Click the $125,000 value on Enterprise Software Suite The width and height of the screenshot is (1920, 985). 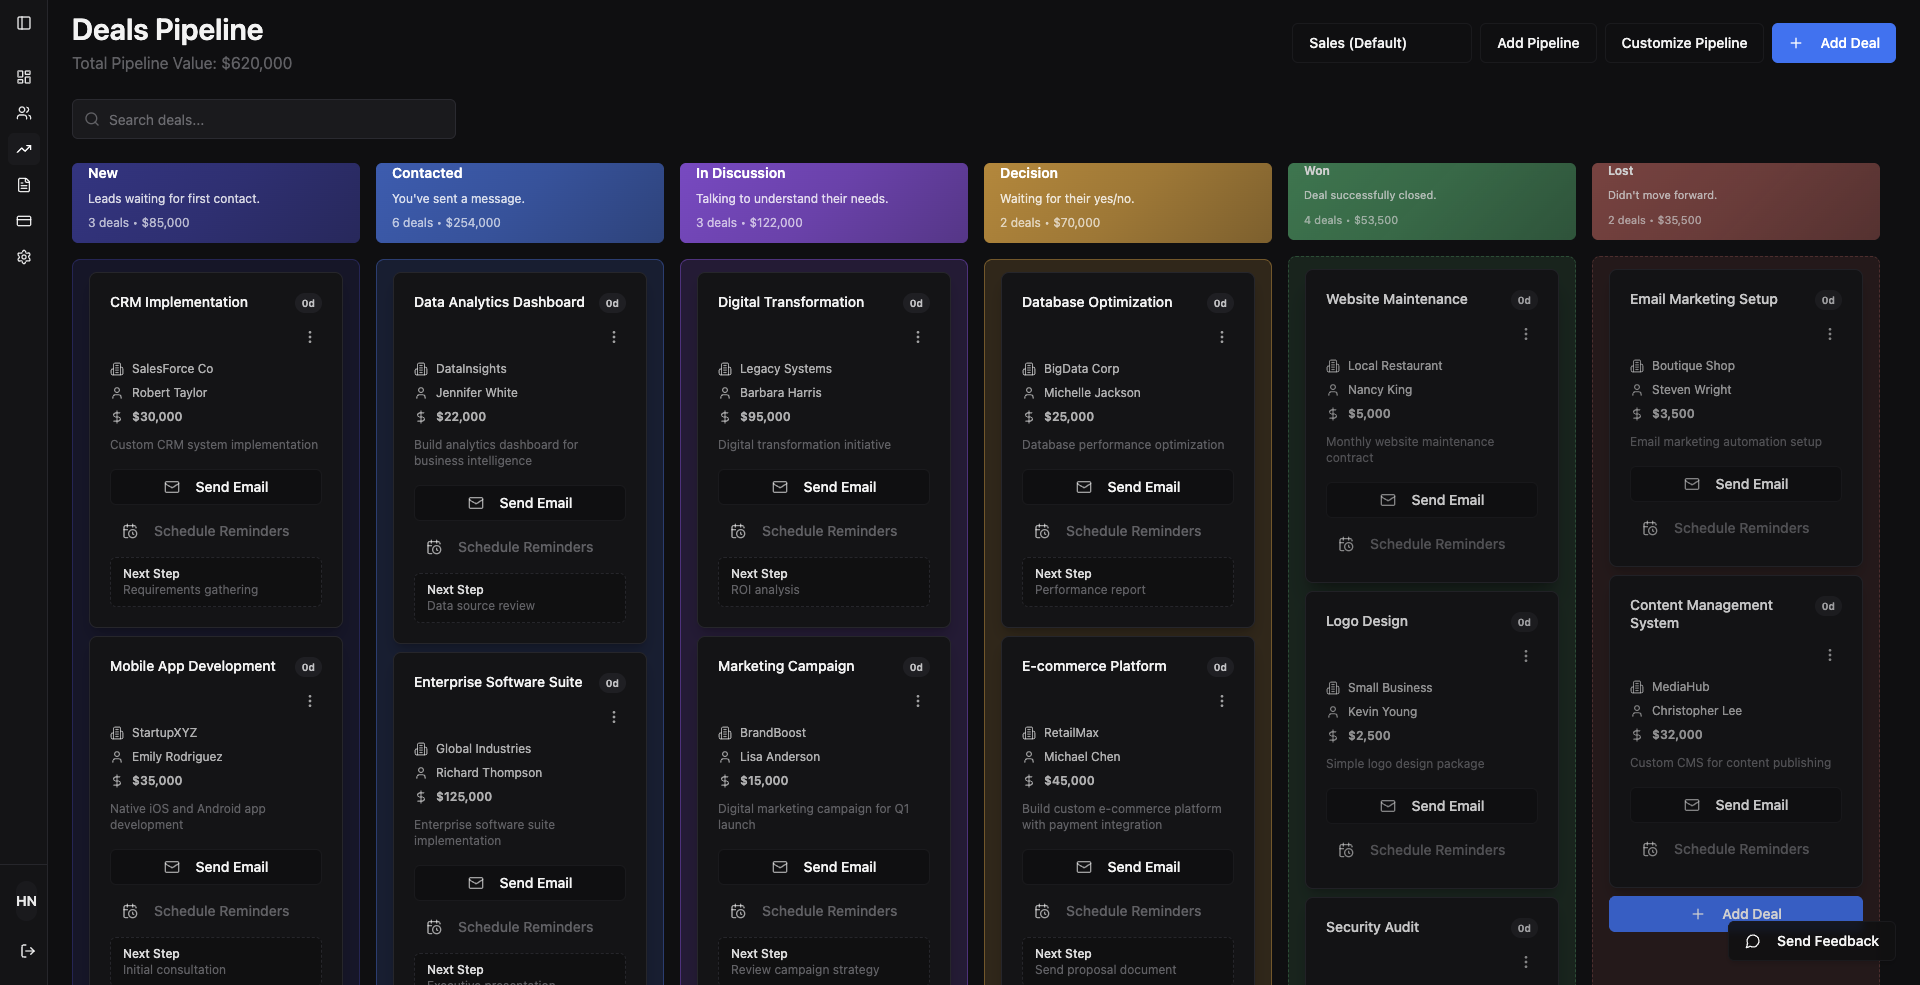pyautogui.click(x=464, y=797)
